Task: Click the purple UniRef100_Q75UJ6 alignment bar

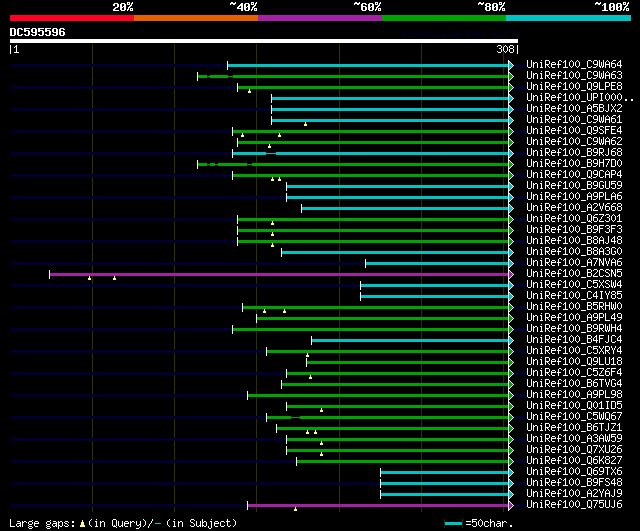Action: click(x=378, y=506)
